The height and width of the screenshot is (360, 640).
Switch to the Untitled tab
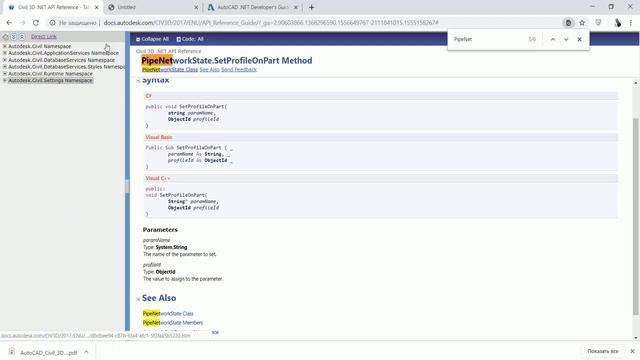click(x=153, y=7)
